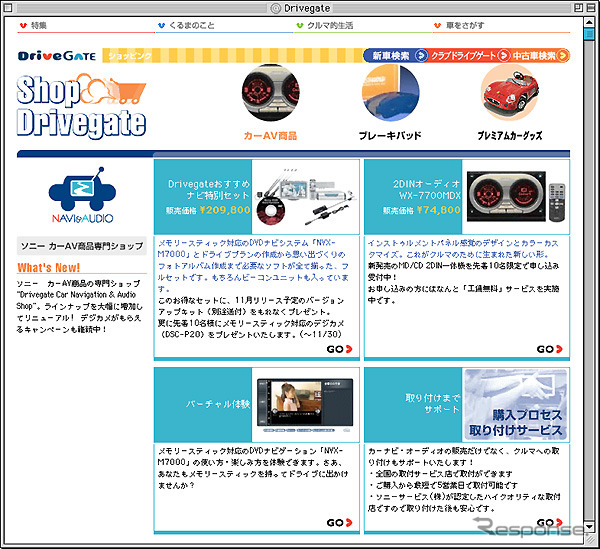Image resolution: width=600 pixels, height=549 pixels.
Task: Close the Drivegate window via close box
Action: [8, 8]
